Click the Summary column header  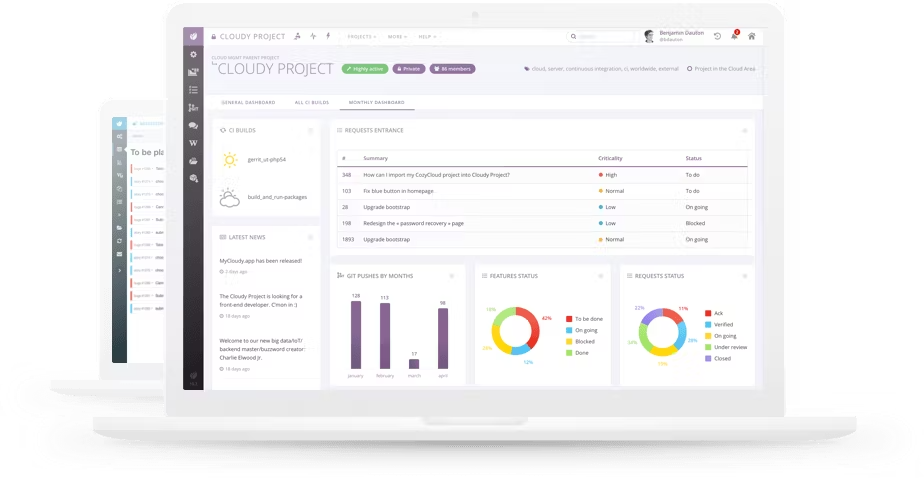[x=375, y=159]
